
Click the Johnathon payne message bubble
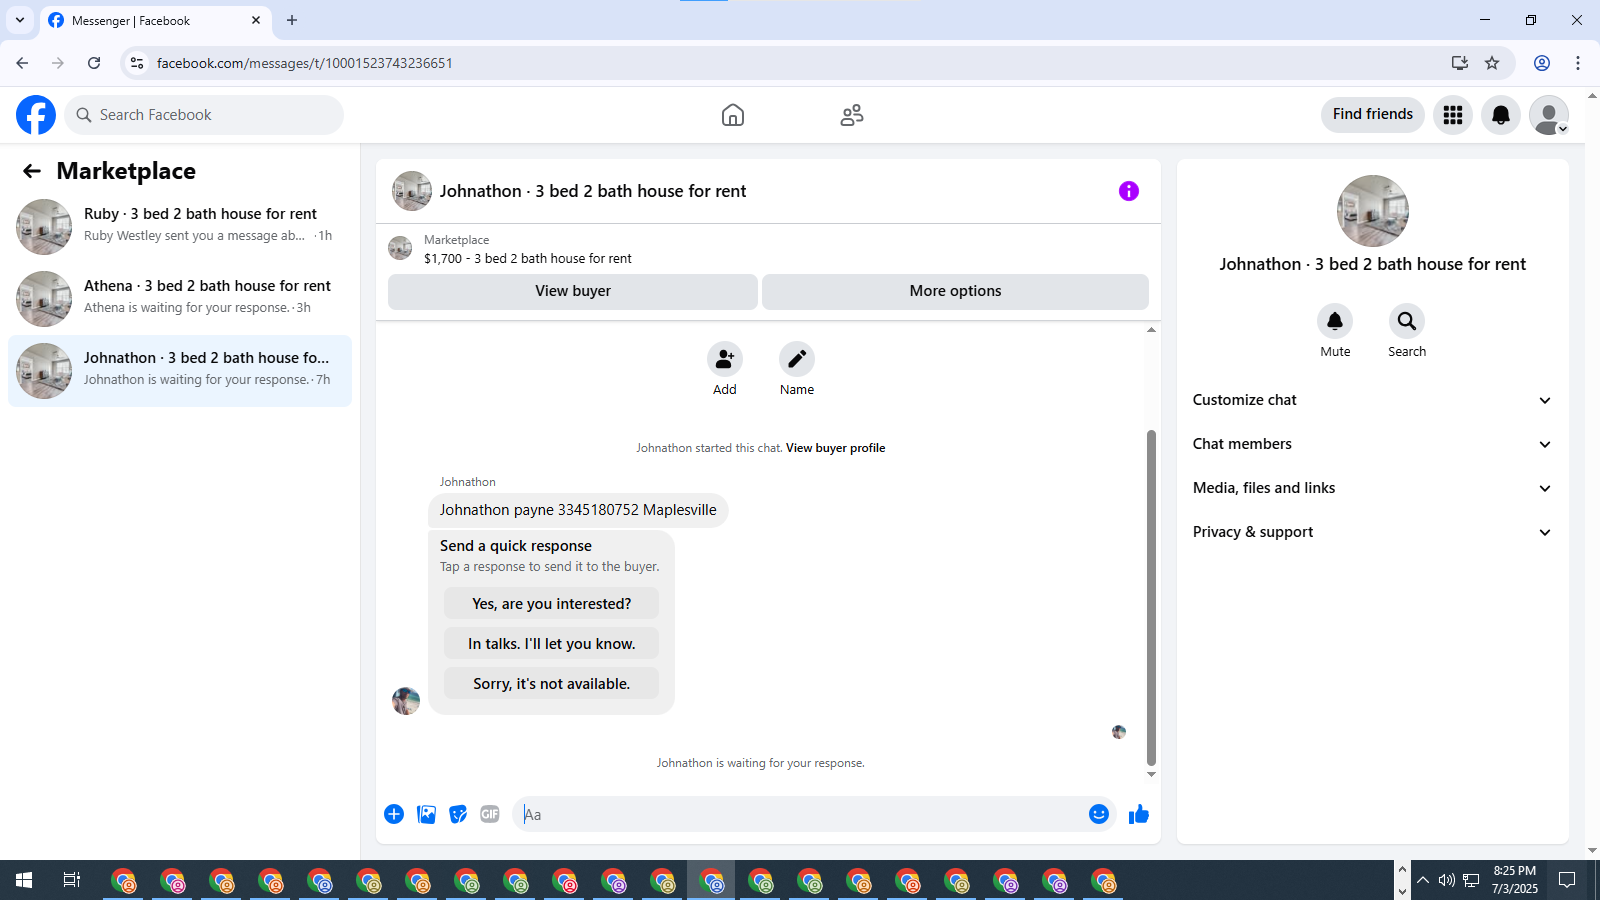click(x=578, y=510)
